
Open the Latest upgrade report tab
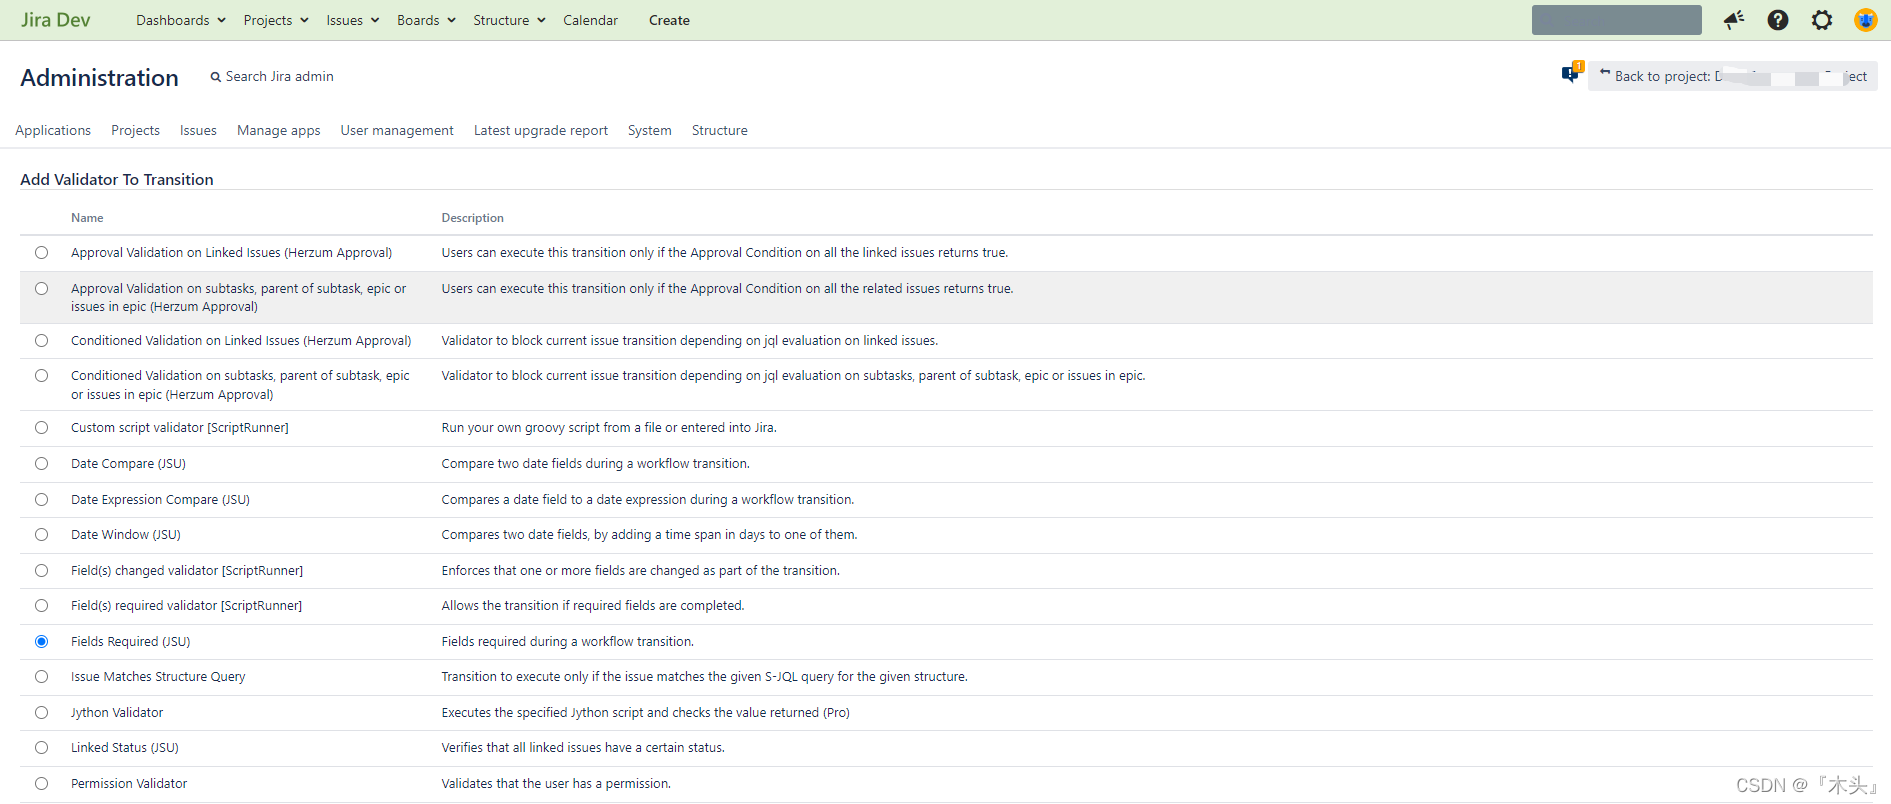(541, 130)
